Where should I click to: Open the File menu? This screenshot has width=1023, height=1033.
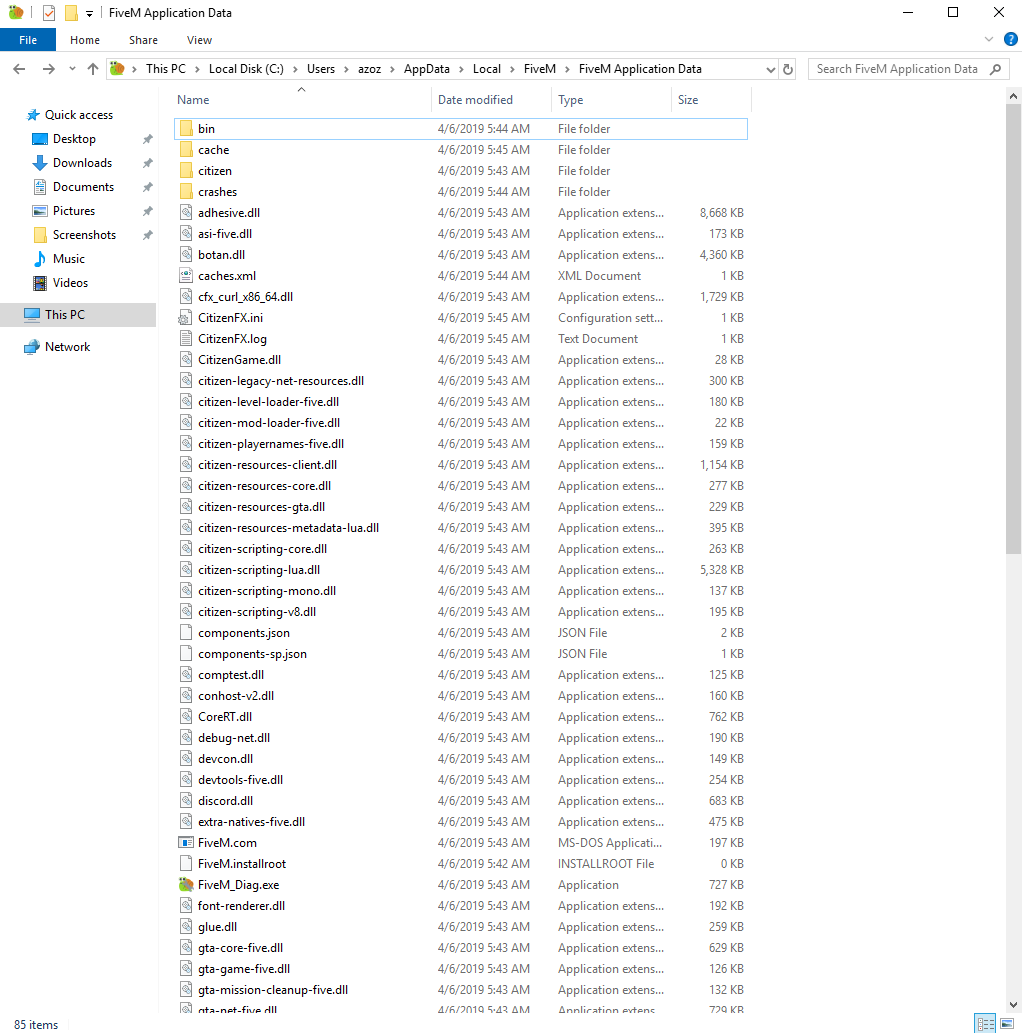[x=28, y=40]
